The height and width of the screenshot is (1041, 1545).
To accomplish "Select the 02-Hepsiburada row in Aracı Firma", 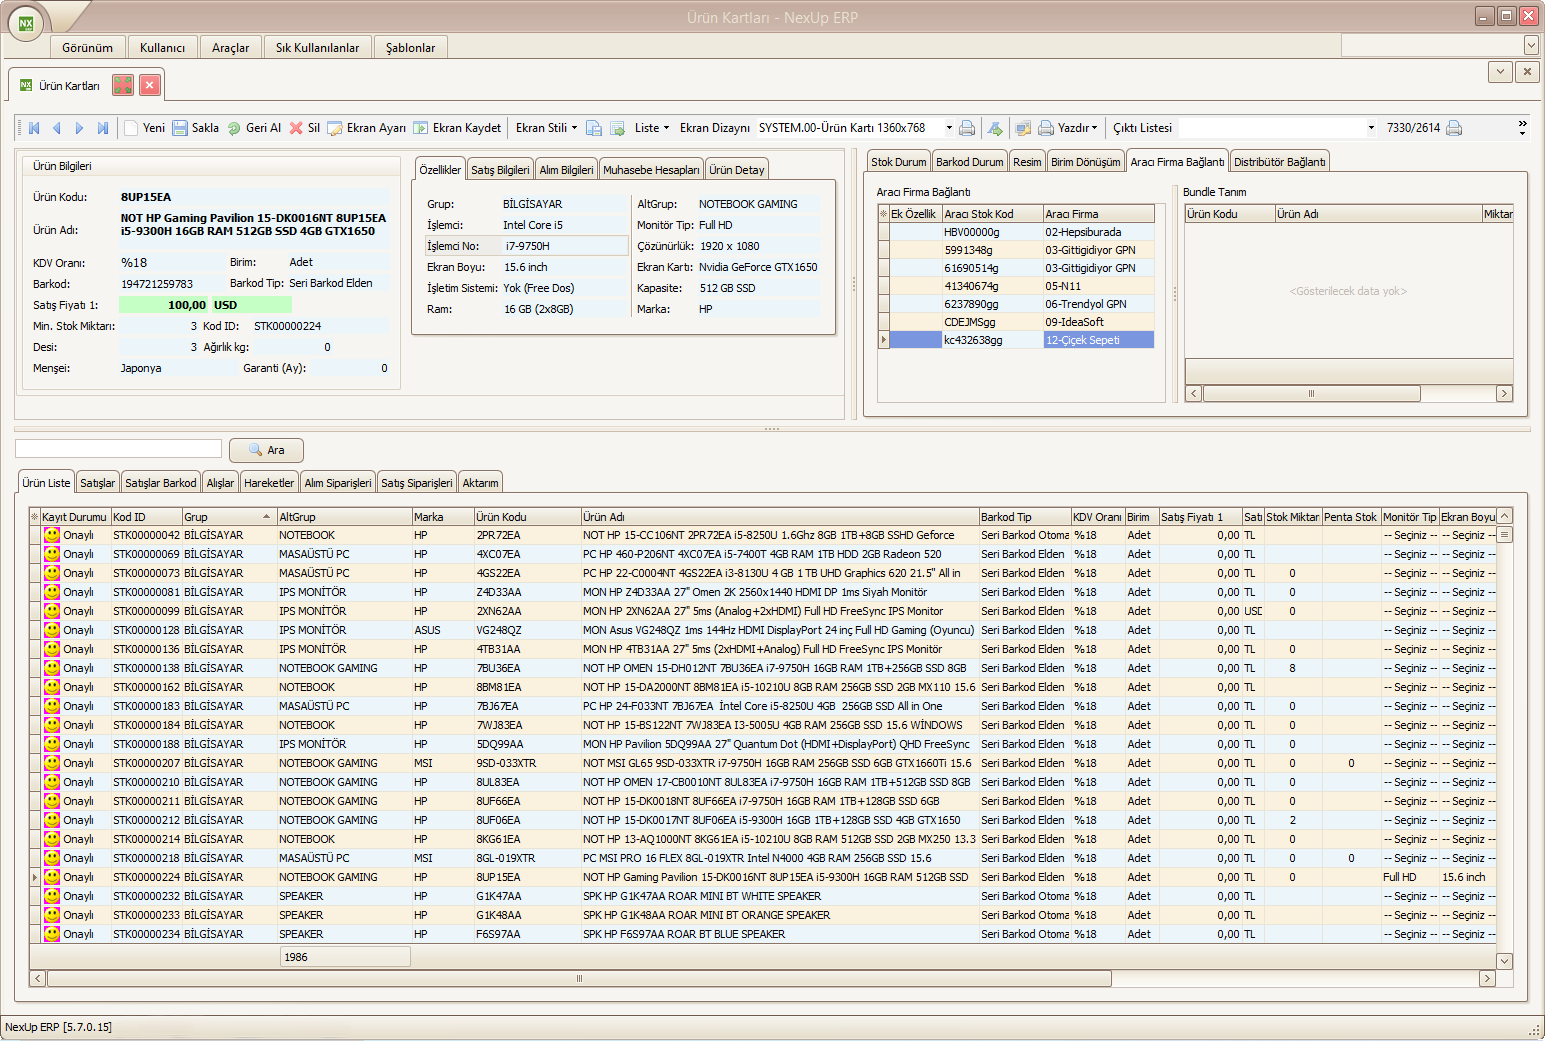I will pos(1016,232).
